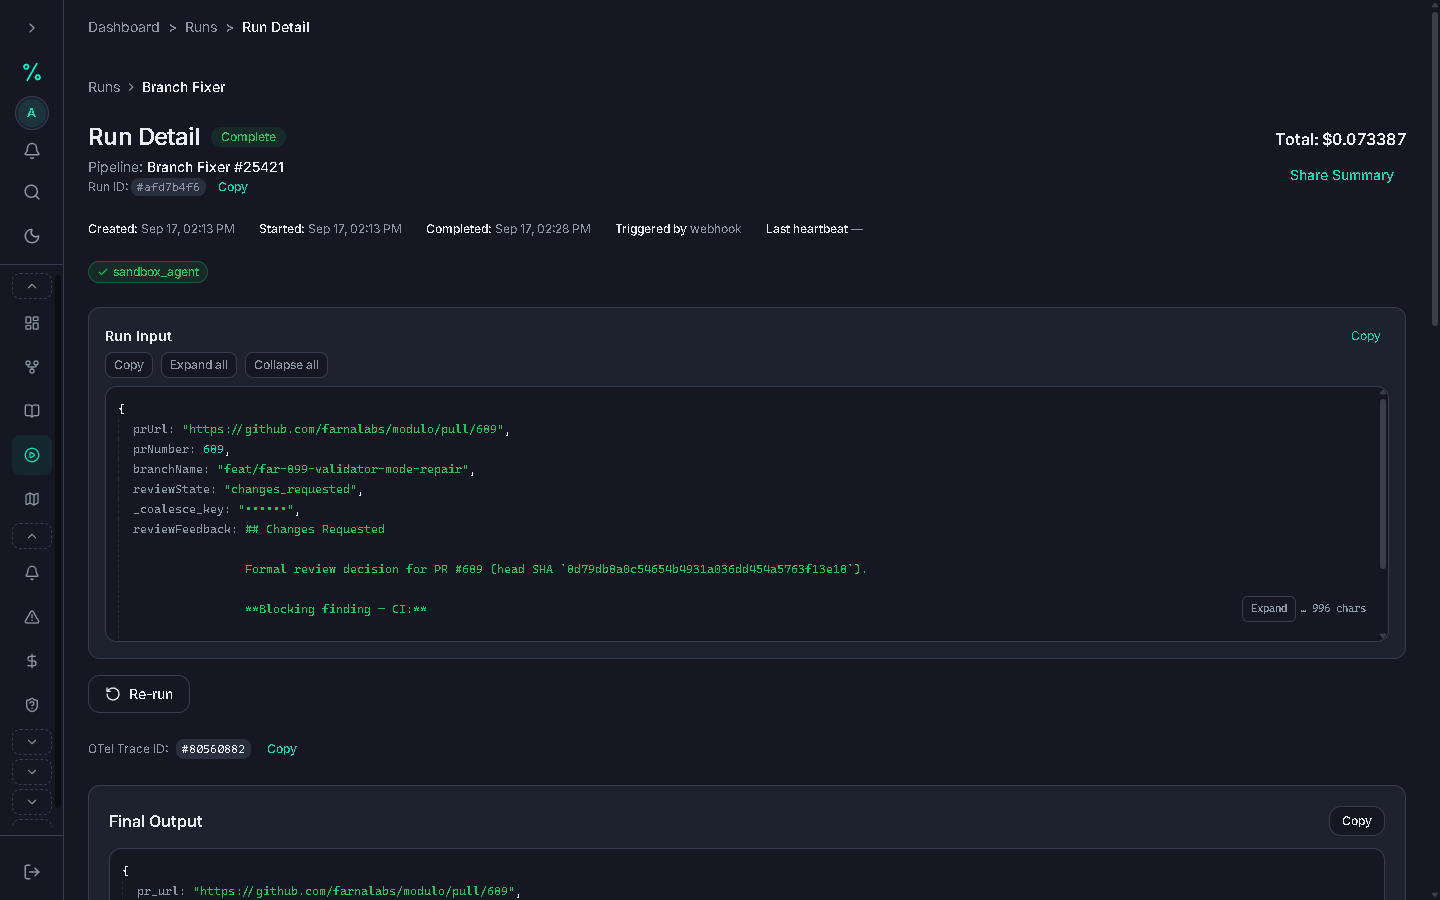
Task: Click the Created: Sep 17, 02:13 PM timestamp
Action: (161, 229)
